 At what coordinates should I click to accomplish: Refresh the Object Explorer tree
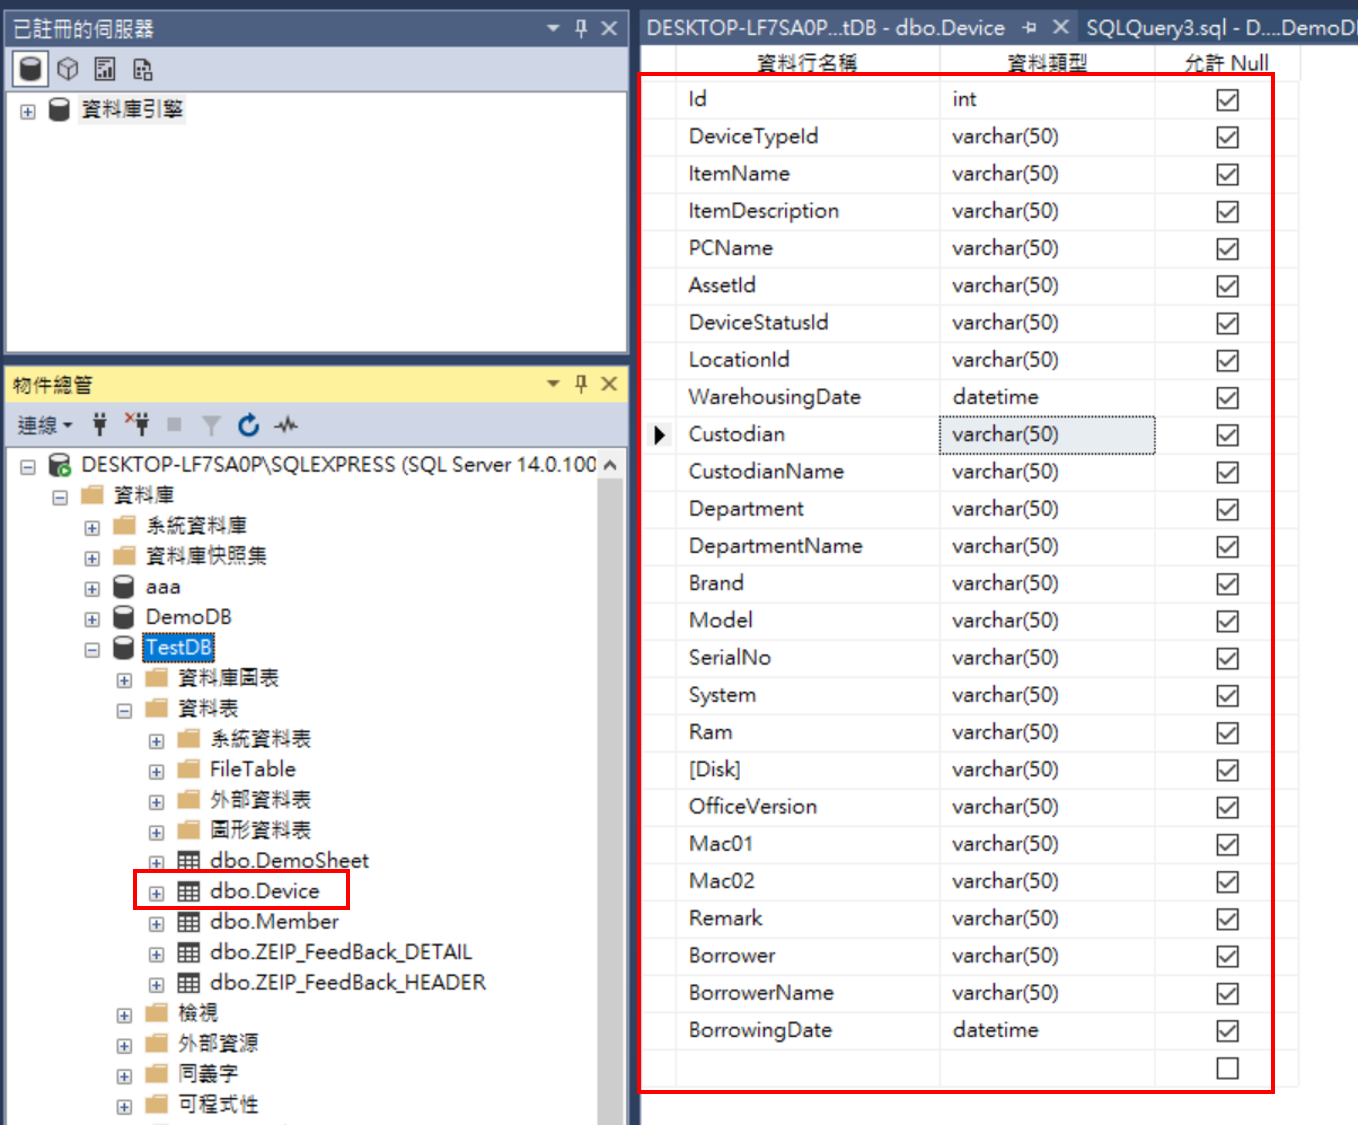249,425
